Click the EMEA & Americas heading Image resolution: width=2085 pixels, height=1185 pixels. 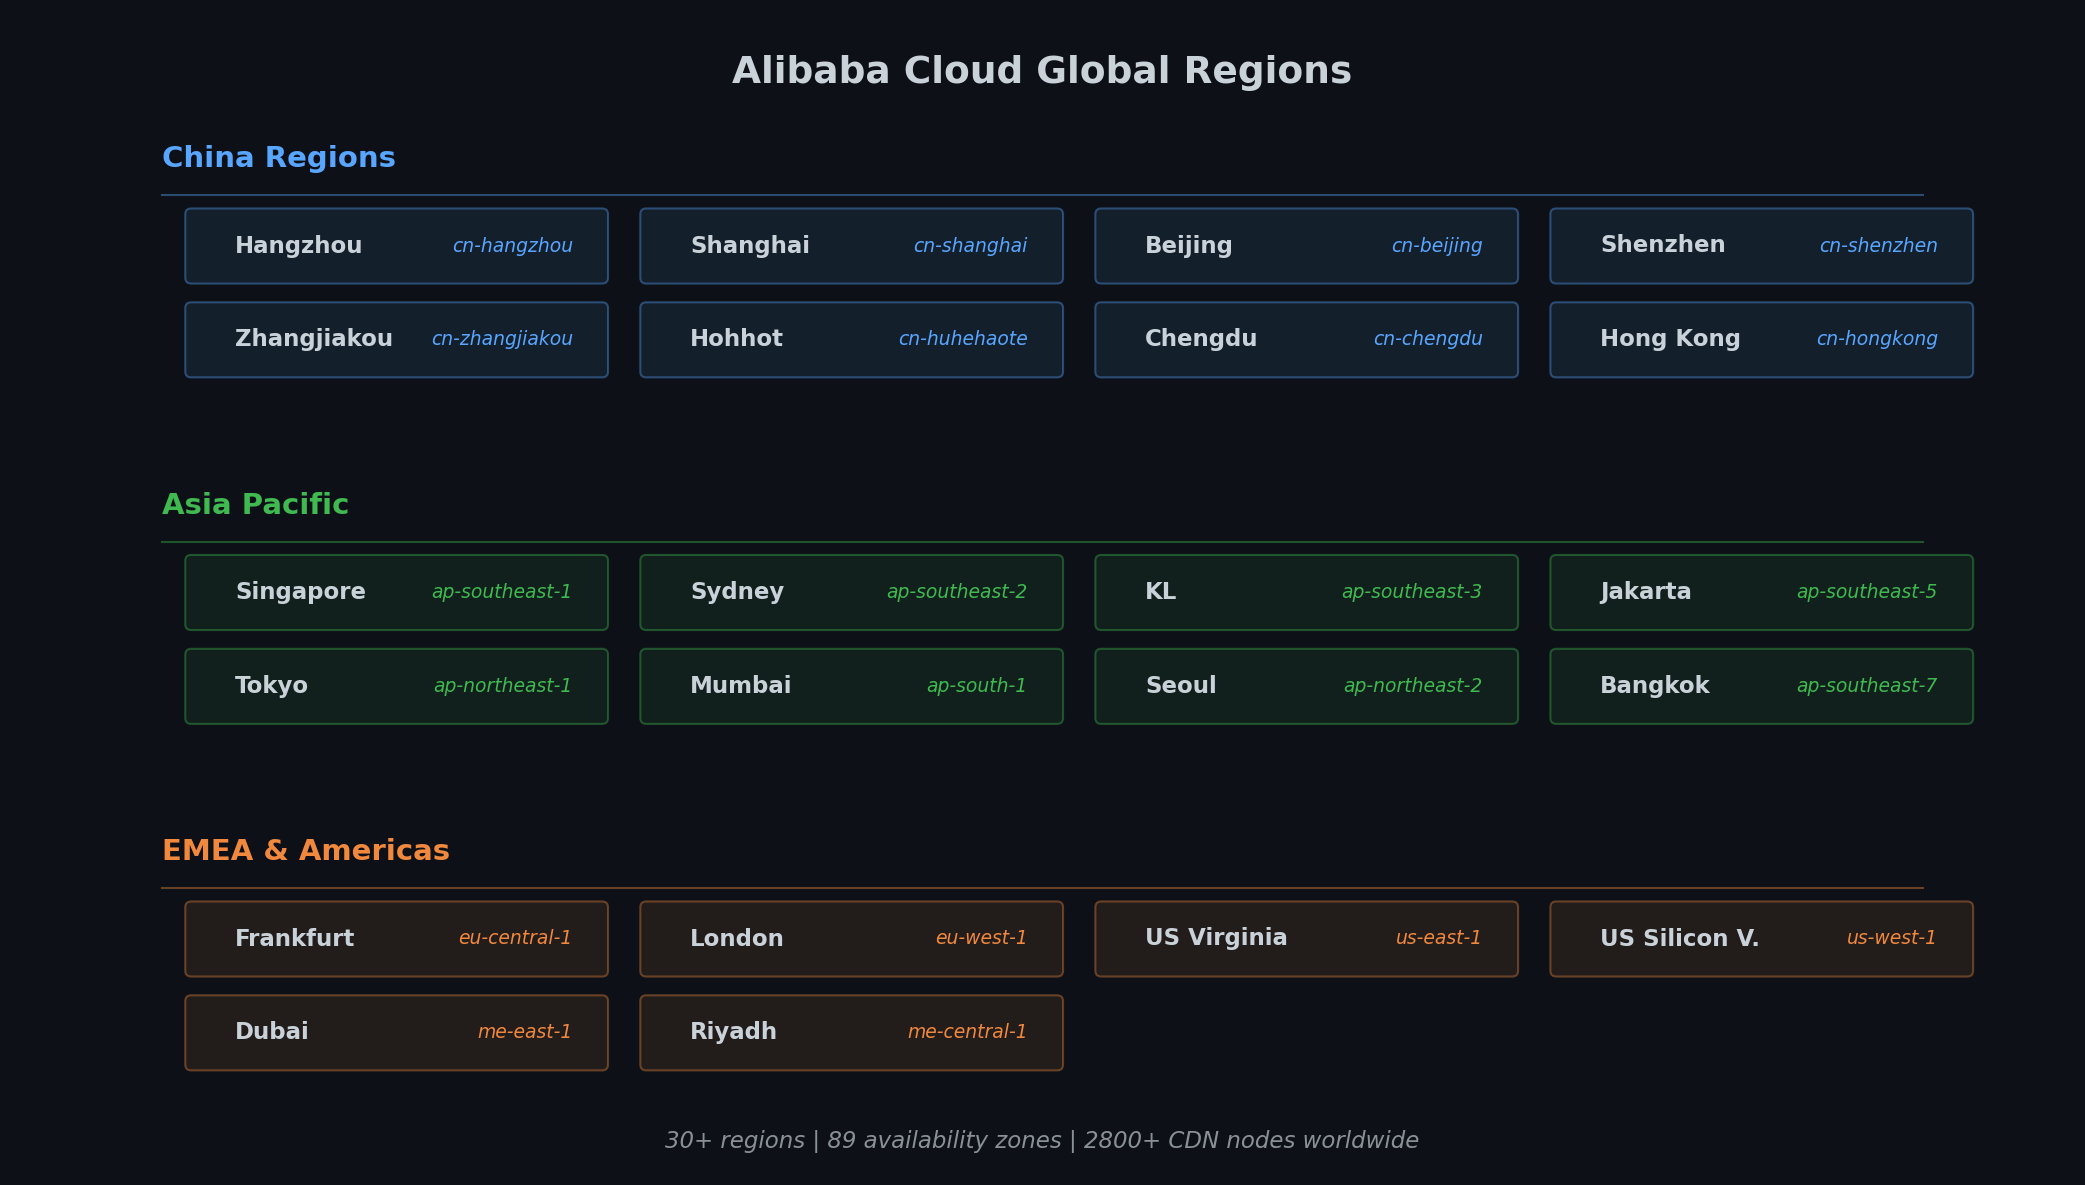tap(306, 851)
